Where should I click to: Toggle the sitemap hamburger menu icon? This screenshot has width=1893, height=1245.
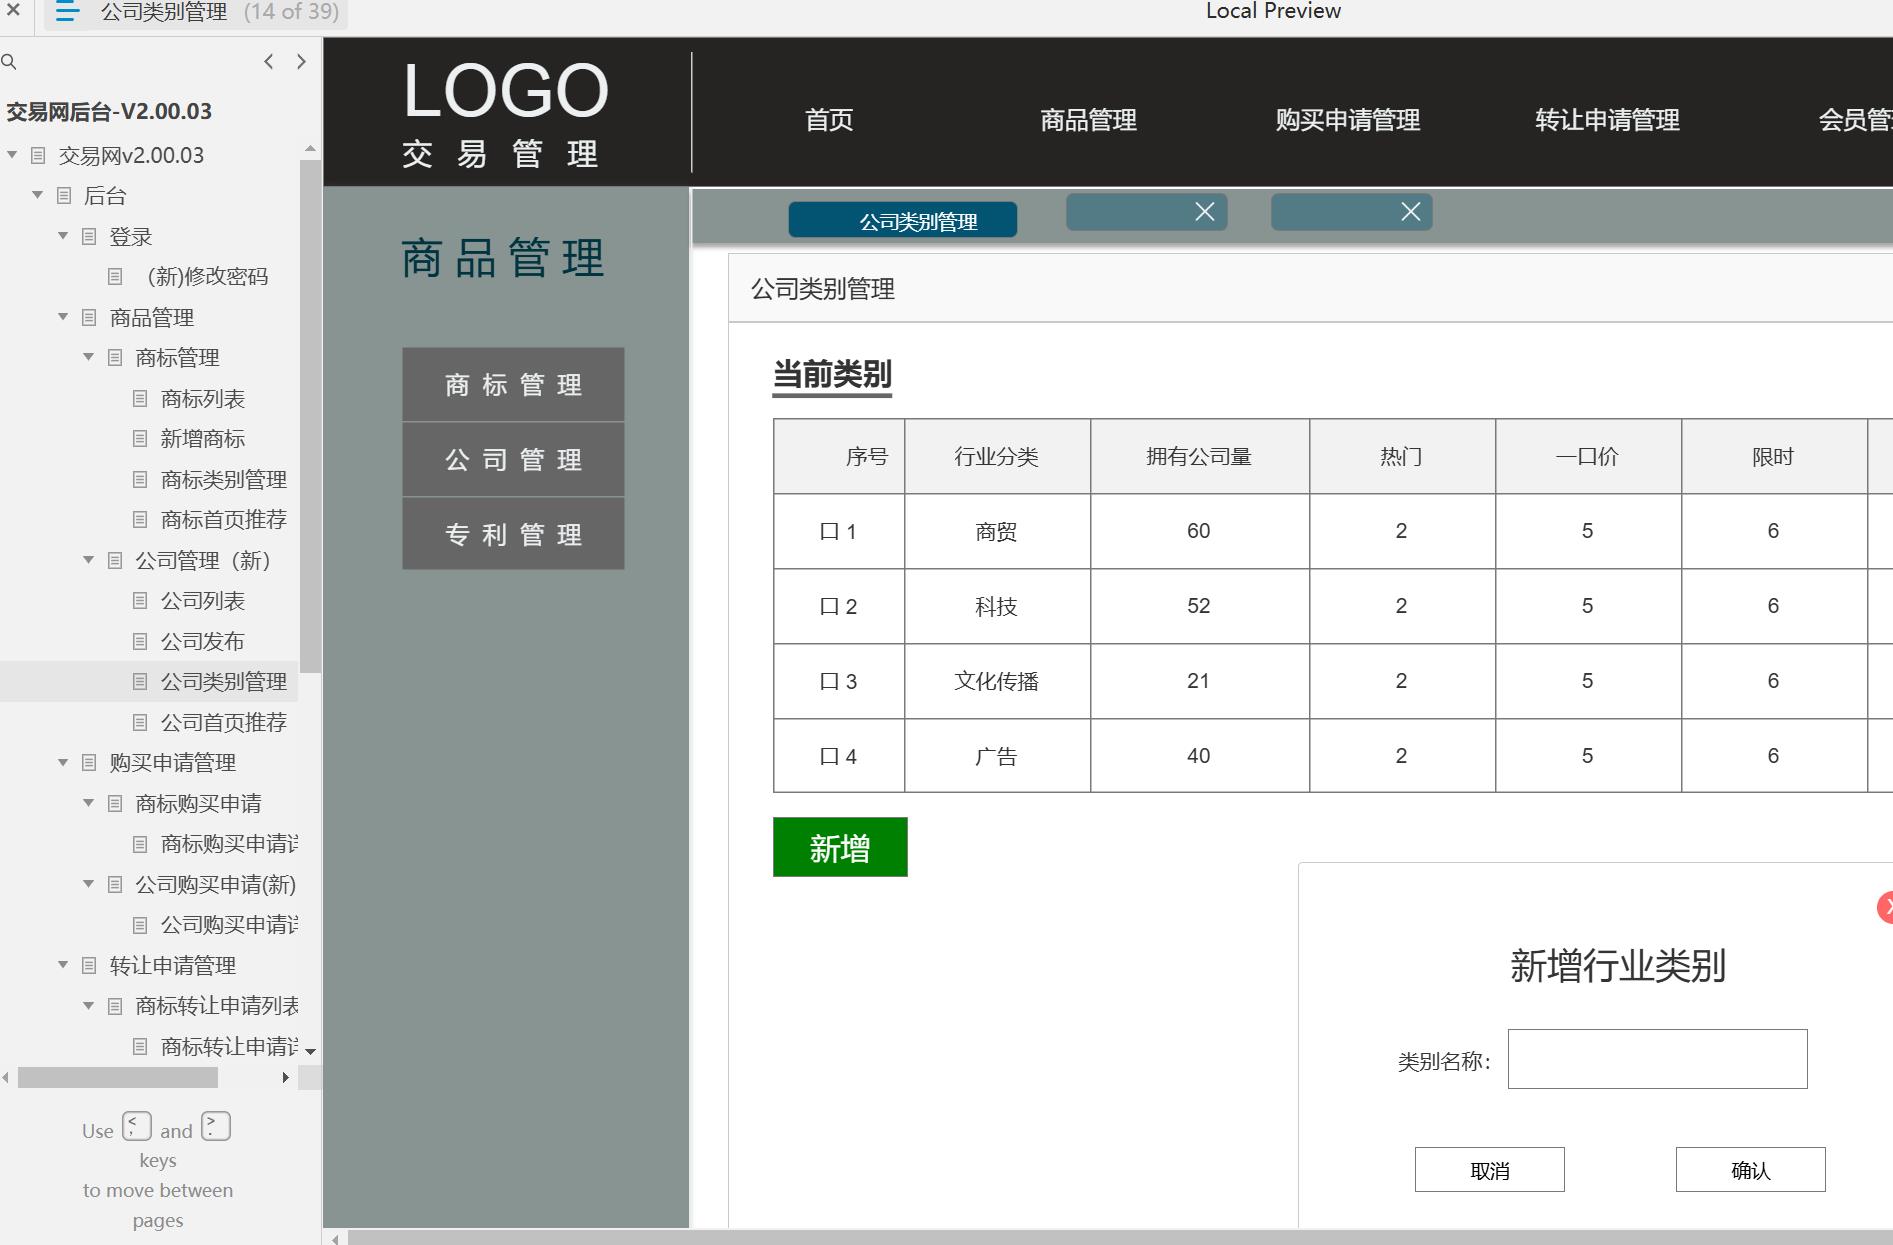click(x=67, y=12)
